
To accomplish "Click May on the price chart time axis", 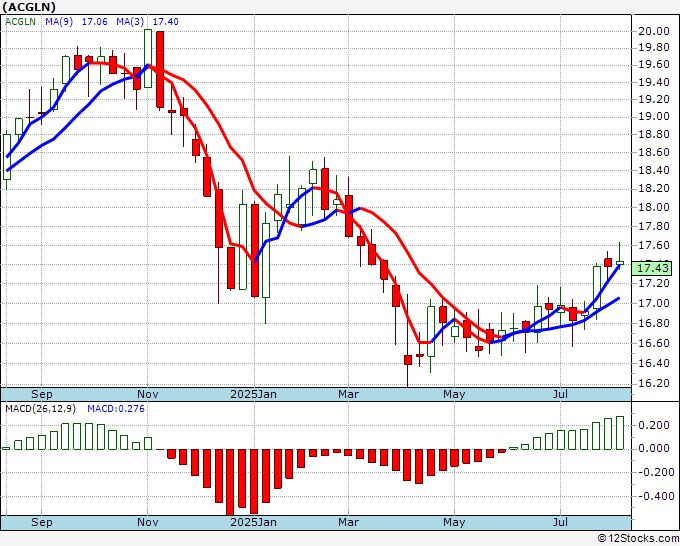I will point(454,395).
